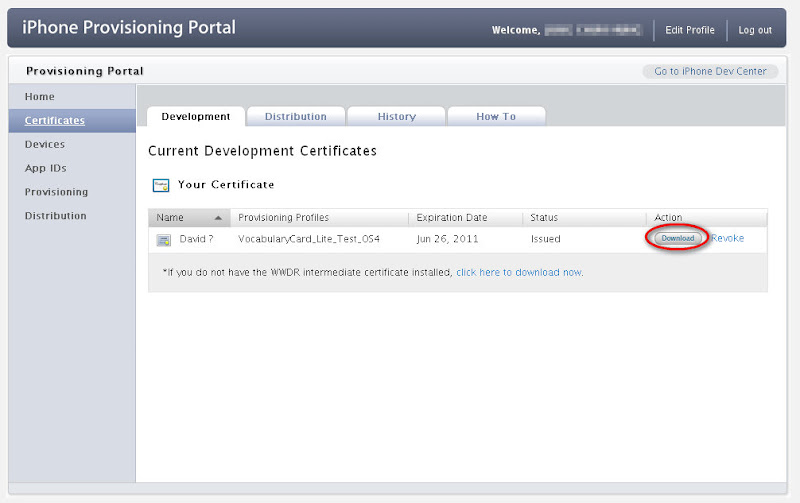The height and width of the screenshot is (503, 800).
Task: Open the Provisioning sidebar item
Action: click(56, 192)
